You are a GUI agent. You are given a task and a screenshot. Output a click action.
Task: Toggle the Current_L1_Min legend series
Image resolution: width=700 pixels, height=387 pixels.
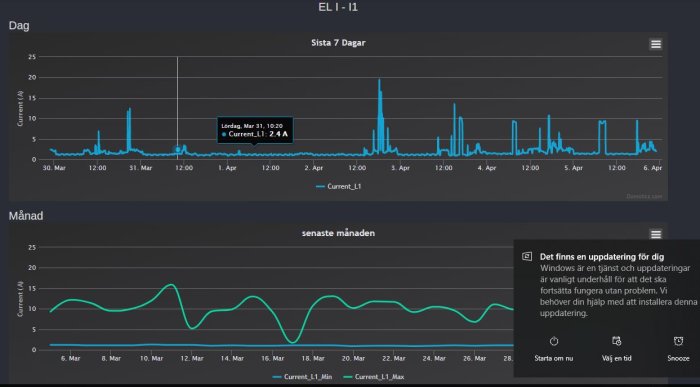pyautogui.click(x=302, y=377)
